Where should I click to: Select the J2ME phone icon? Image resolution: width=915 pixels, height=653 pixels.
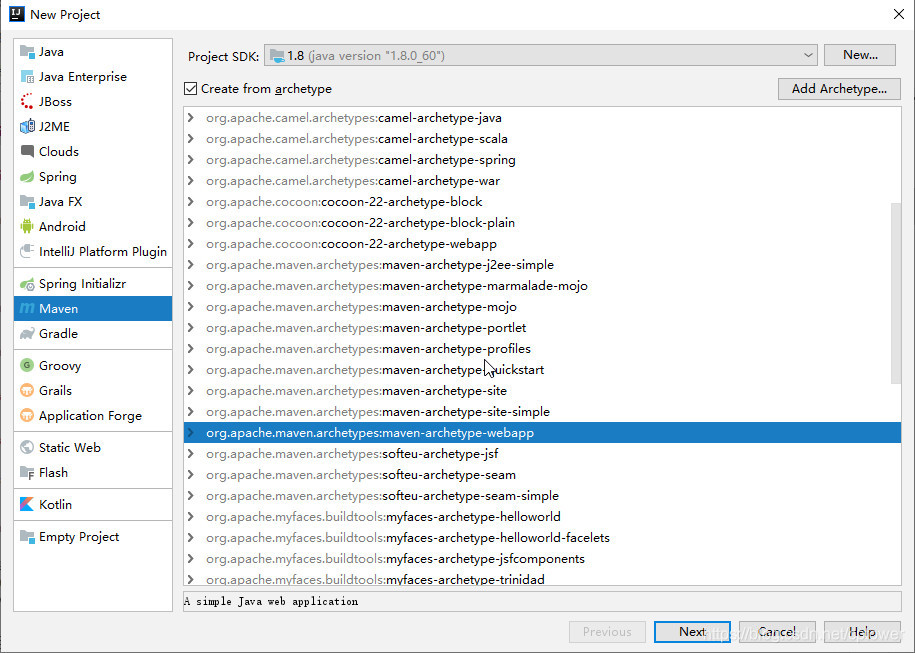click(27, 127)
